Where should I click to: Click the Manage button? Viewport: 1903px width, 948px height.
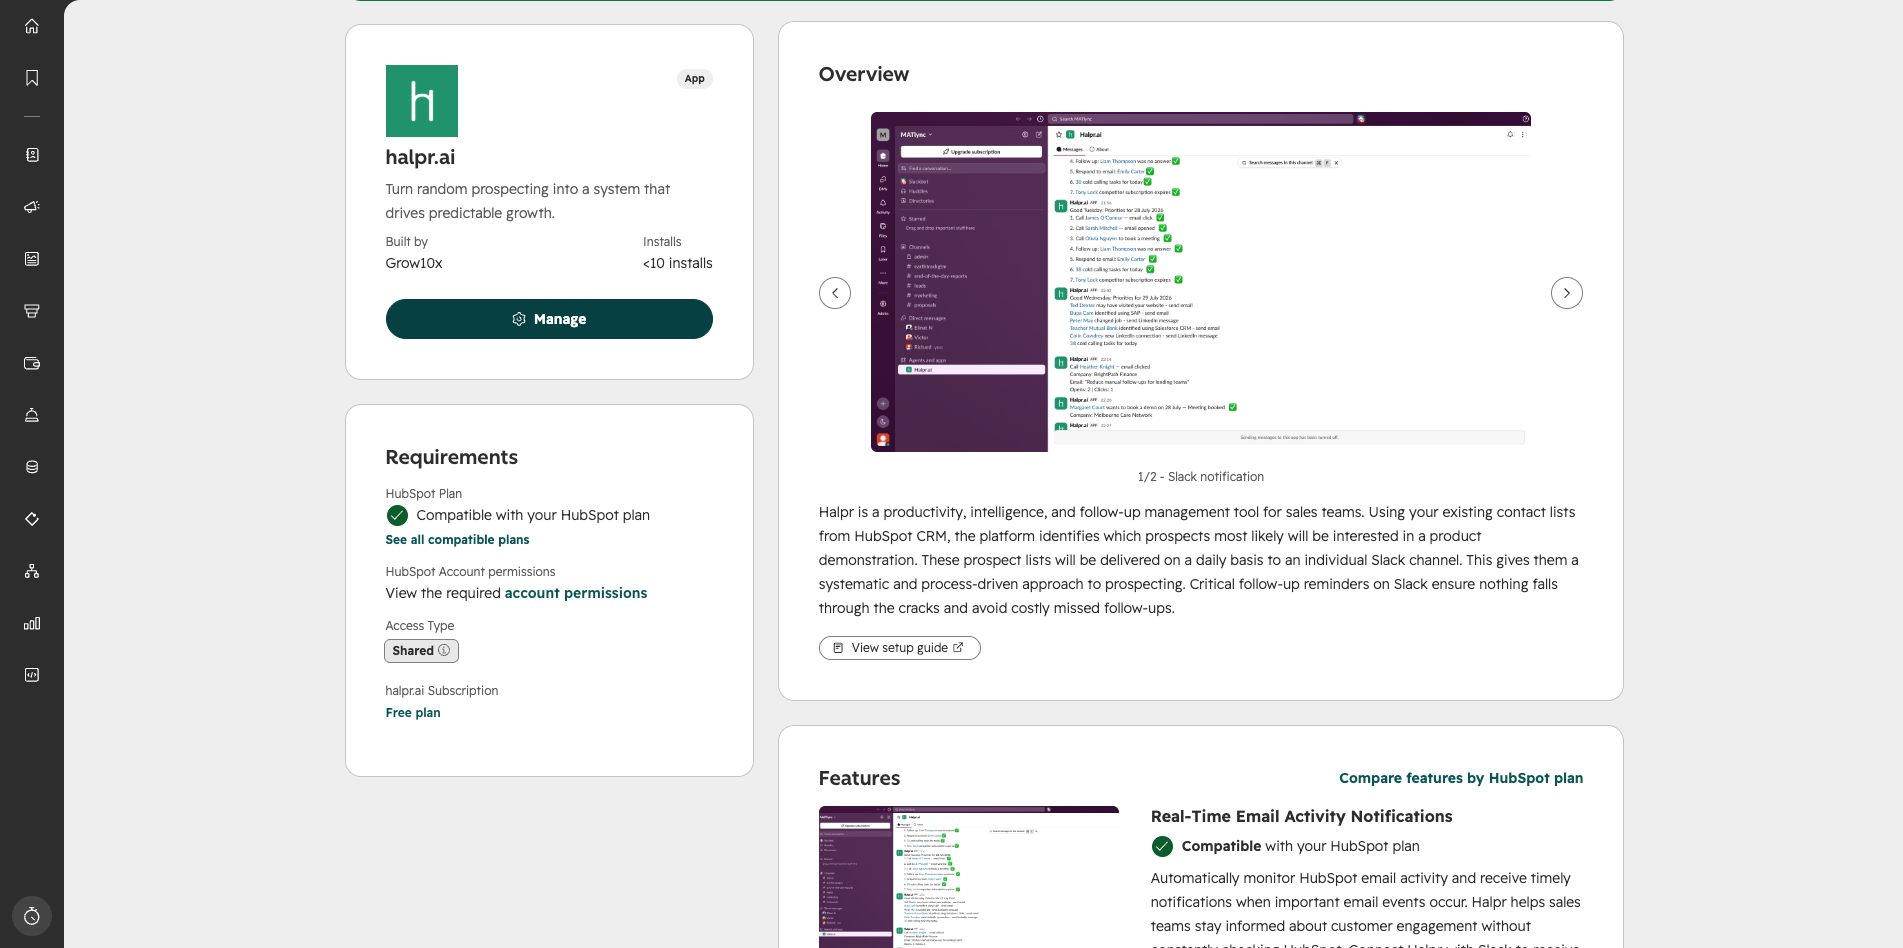coord(549,319)
